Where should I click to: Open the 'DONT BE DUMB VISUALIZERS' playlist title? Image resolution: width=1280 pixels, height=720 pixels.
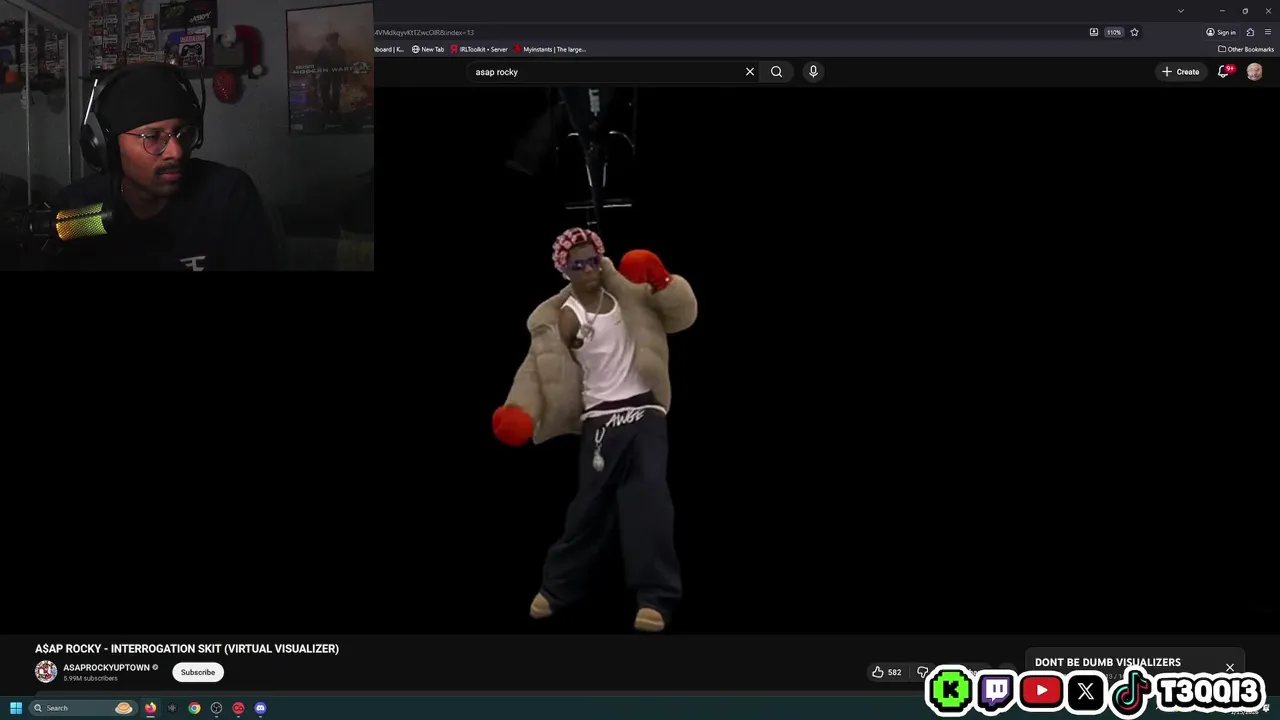click(1107, 662)
